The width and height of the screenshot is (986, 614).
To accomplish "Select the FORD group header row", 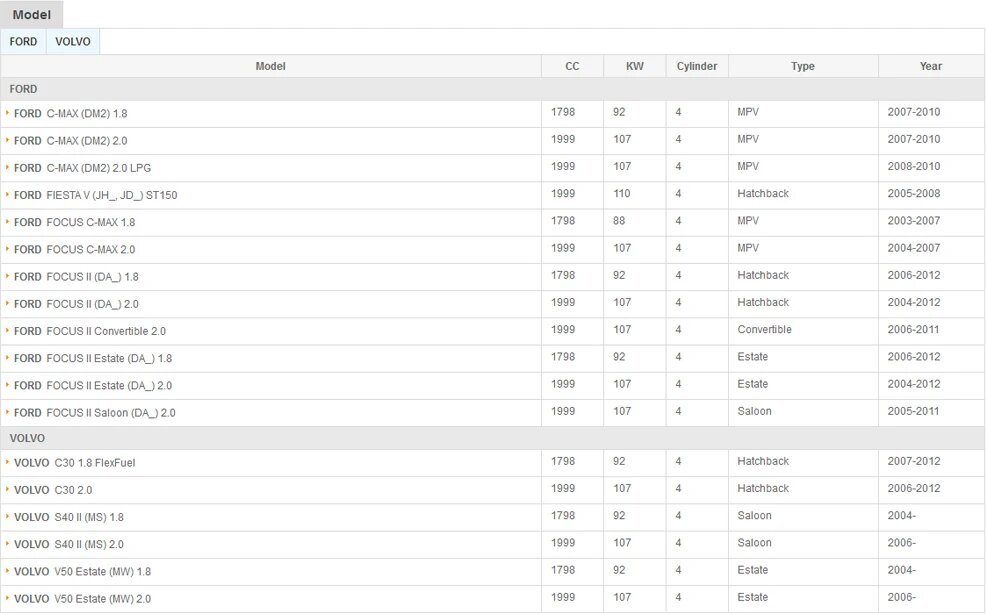I will (492, 89).
